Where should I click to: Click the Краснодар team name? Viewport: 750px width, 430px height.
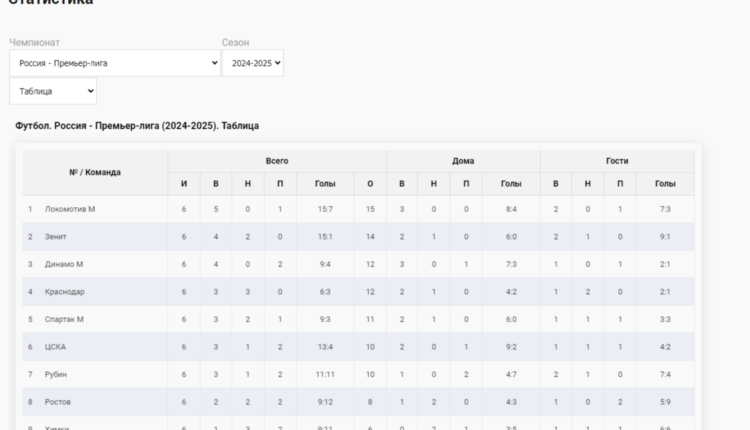click(x=65, y=292)
